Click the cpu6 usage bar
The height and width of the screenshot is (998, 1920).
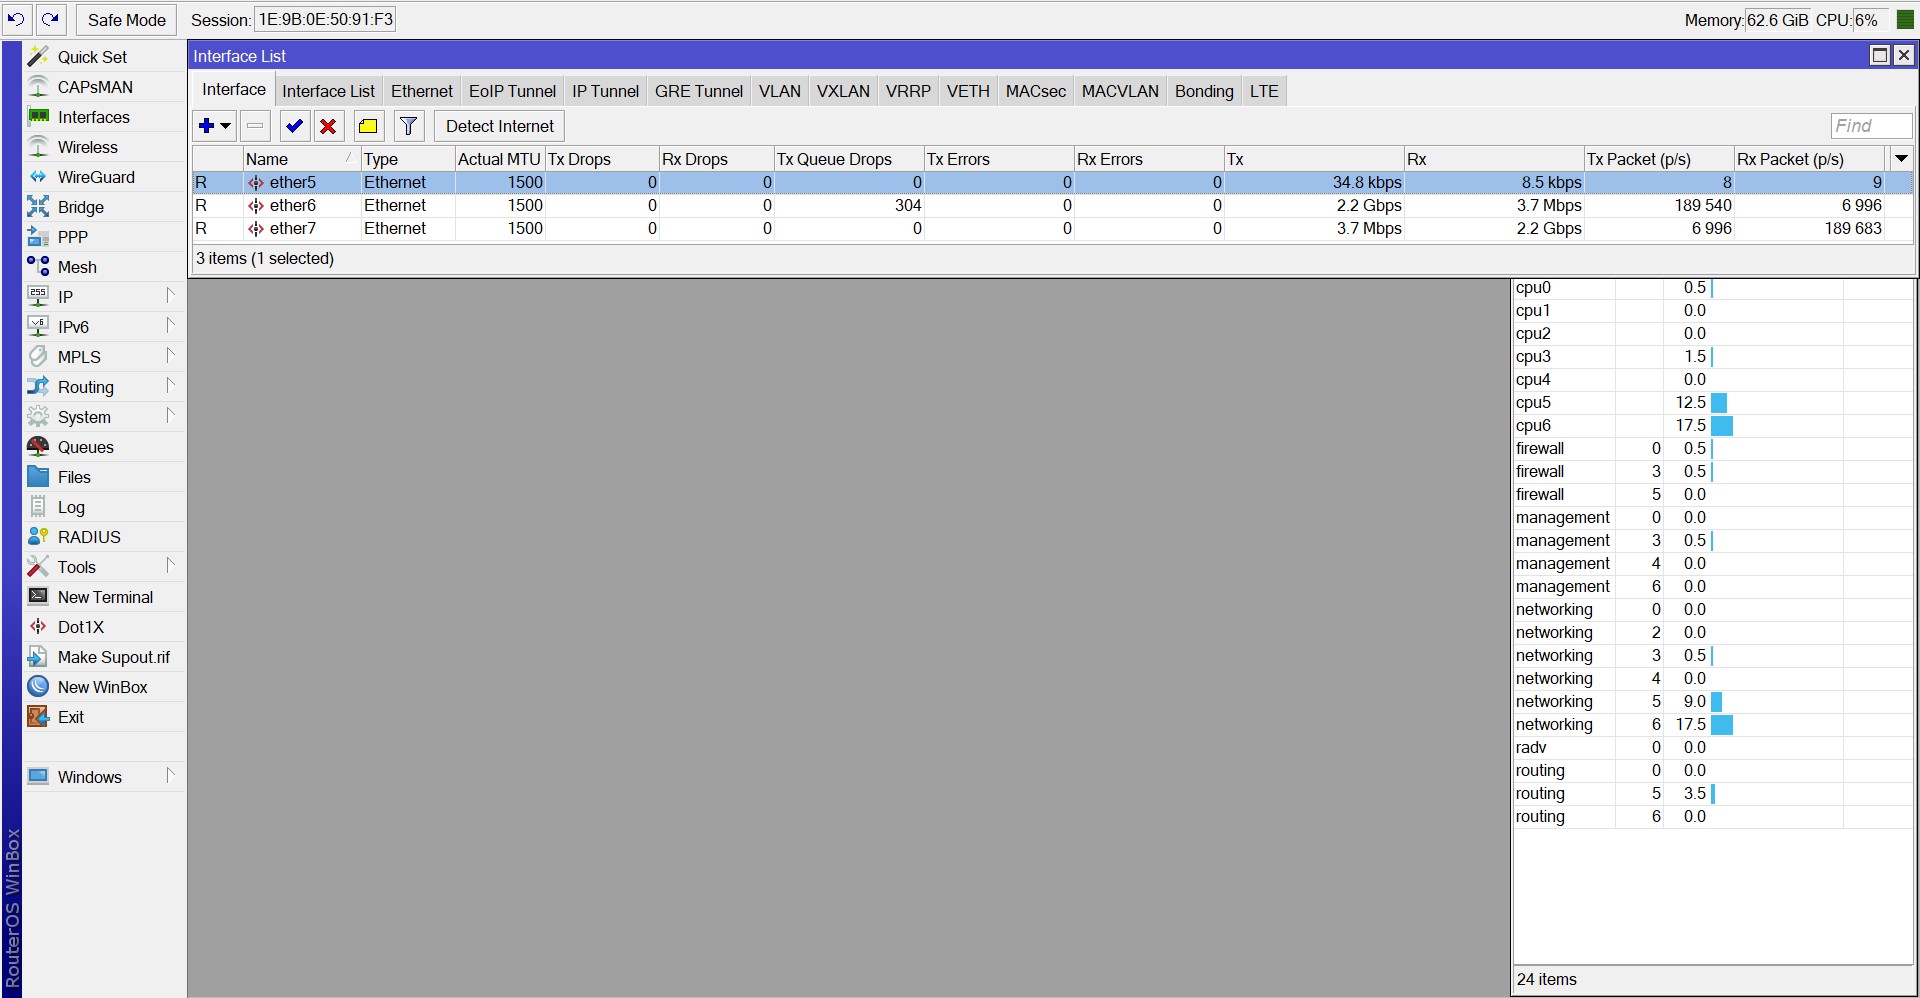tap(1723, 425)
